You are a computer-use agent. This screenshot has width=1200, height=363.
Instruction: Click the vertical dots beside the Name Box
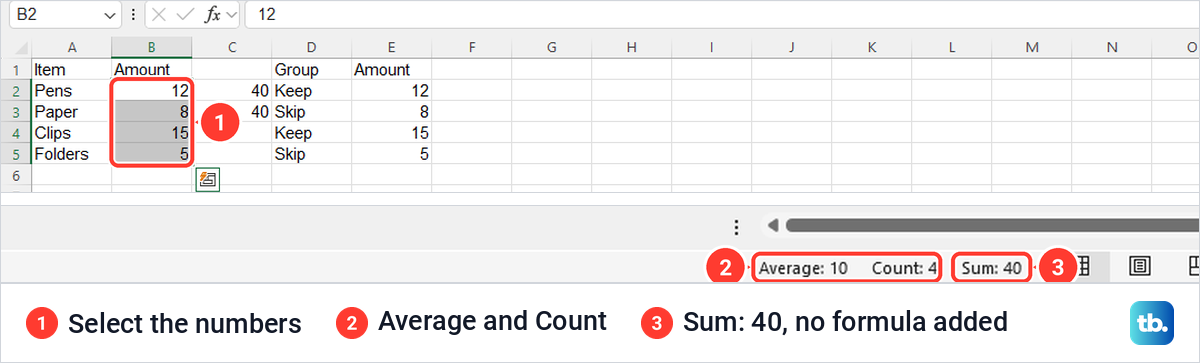134,15
